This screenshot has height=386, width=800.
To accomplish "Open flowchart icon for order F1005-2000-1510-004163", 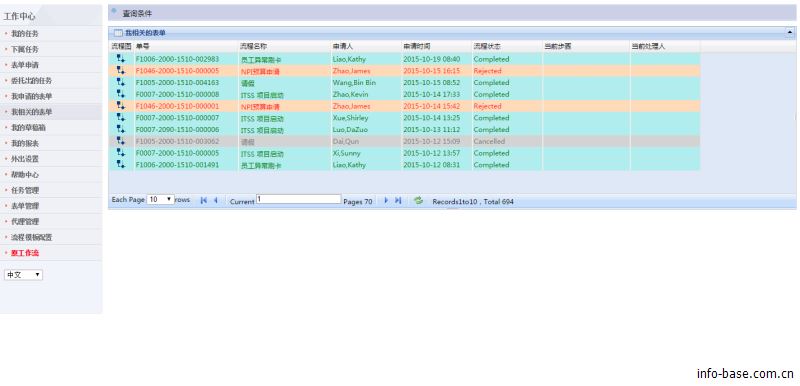I will click(x=121, y=82).
